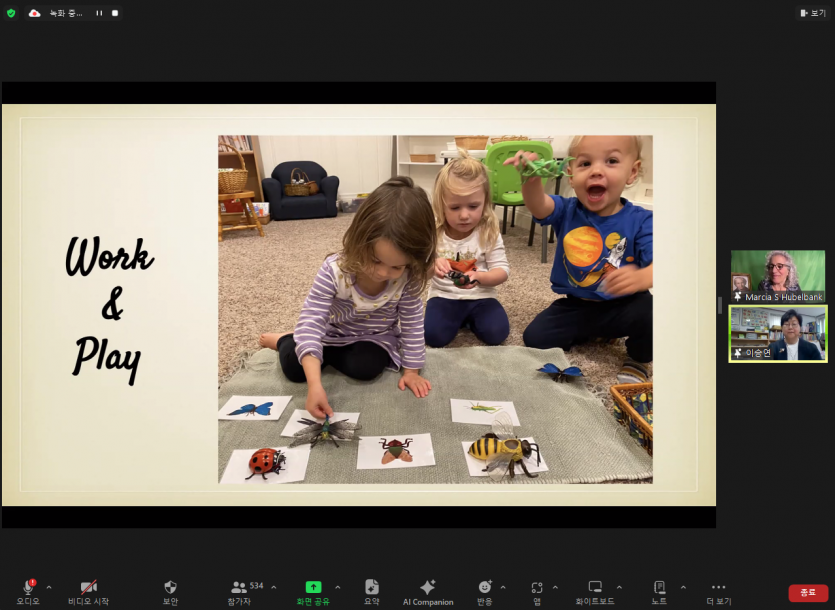Viewport: 835px width, 610px height.
Task: Click the red 종료 end button
Action: [x=808, y=593]
